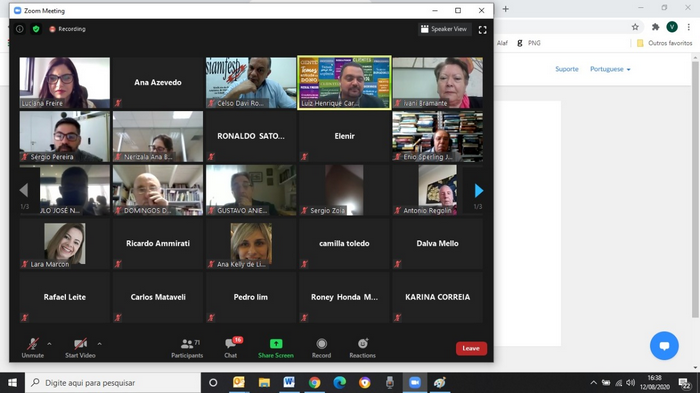The height and width of the screenshot is (393, 700).
Task: Click the Windows search input field
Action: click(x=112, y=383)
